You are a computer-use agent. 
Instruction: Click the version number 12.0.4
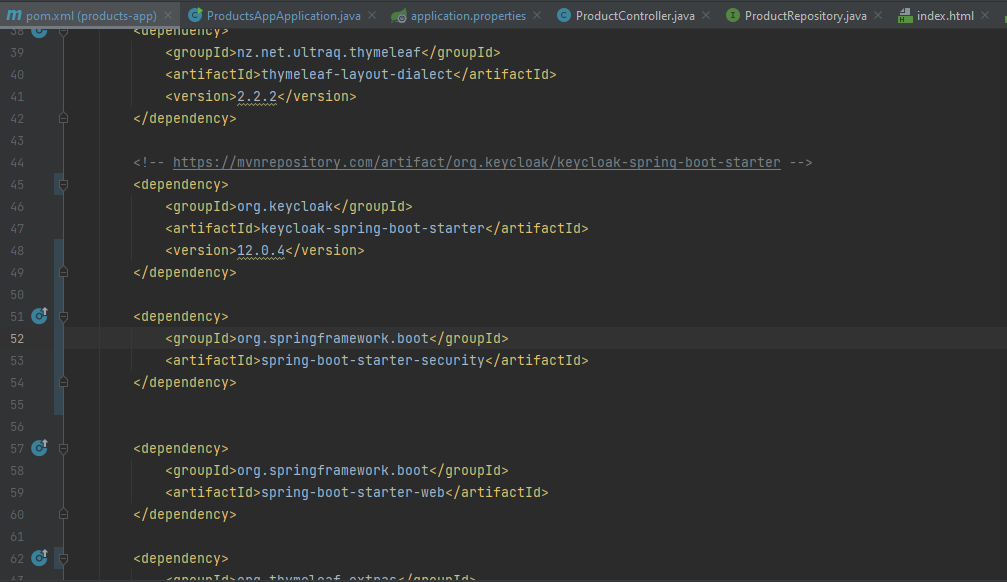261,251
